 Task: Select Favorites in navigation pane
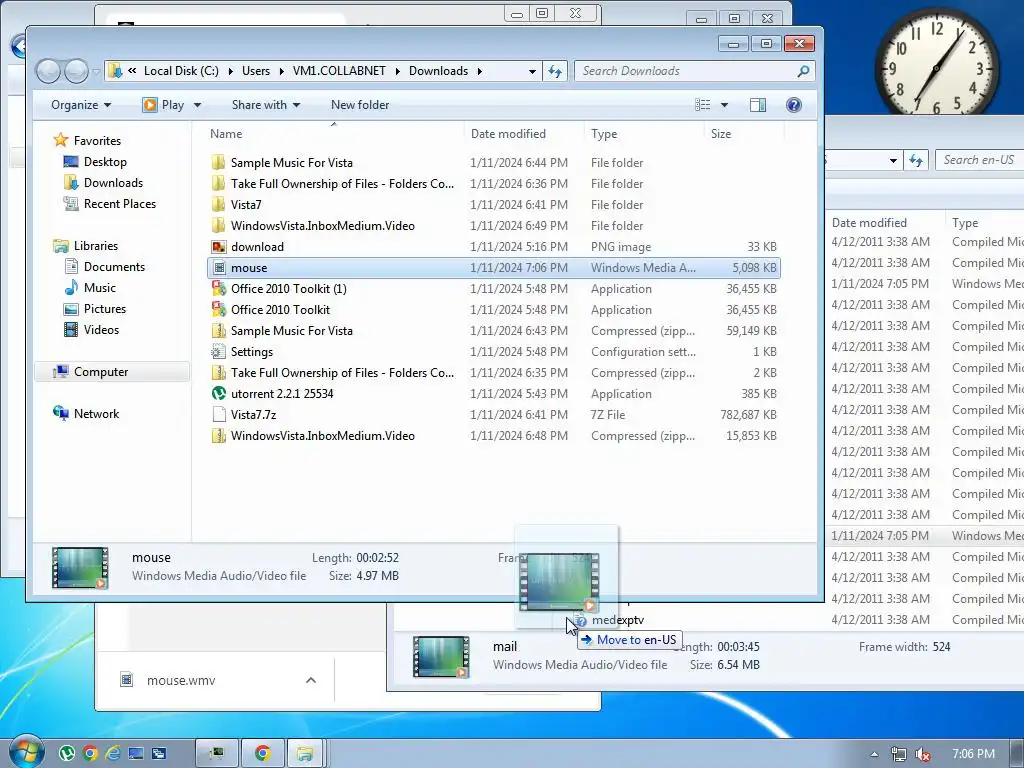(x=97, y=140)
